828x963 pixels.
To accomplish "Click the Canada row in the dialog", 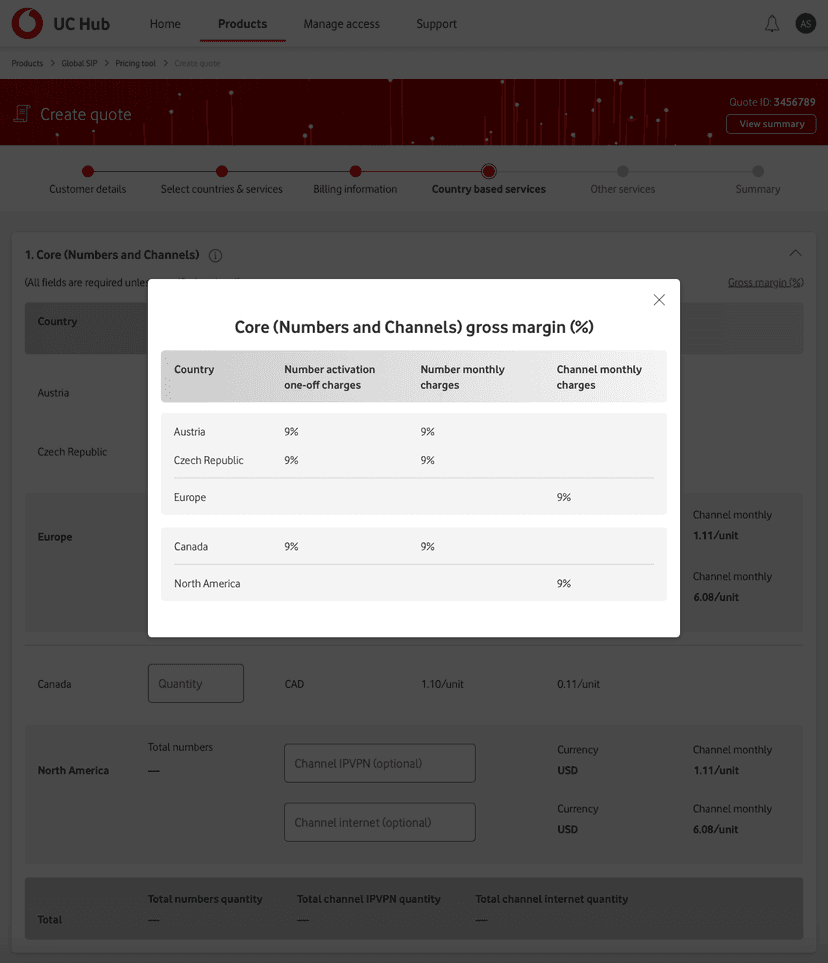I will (413, 546).
